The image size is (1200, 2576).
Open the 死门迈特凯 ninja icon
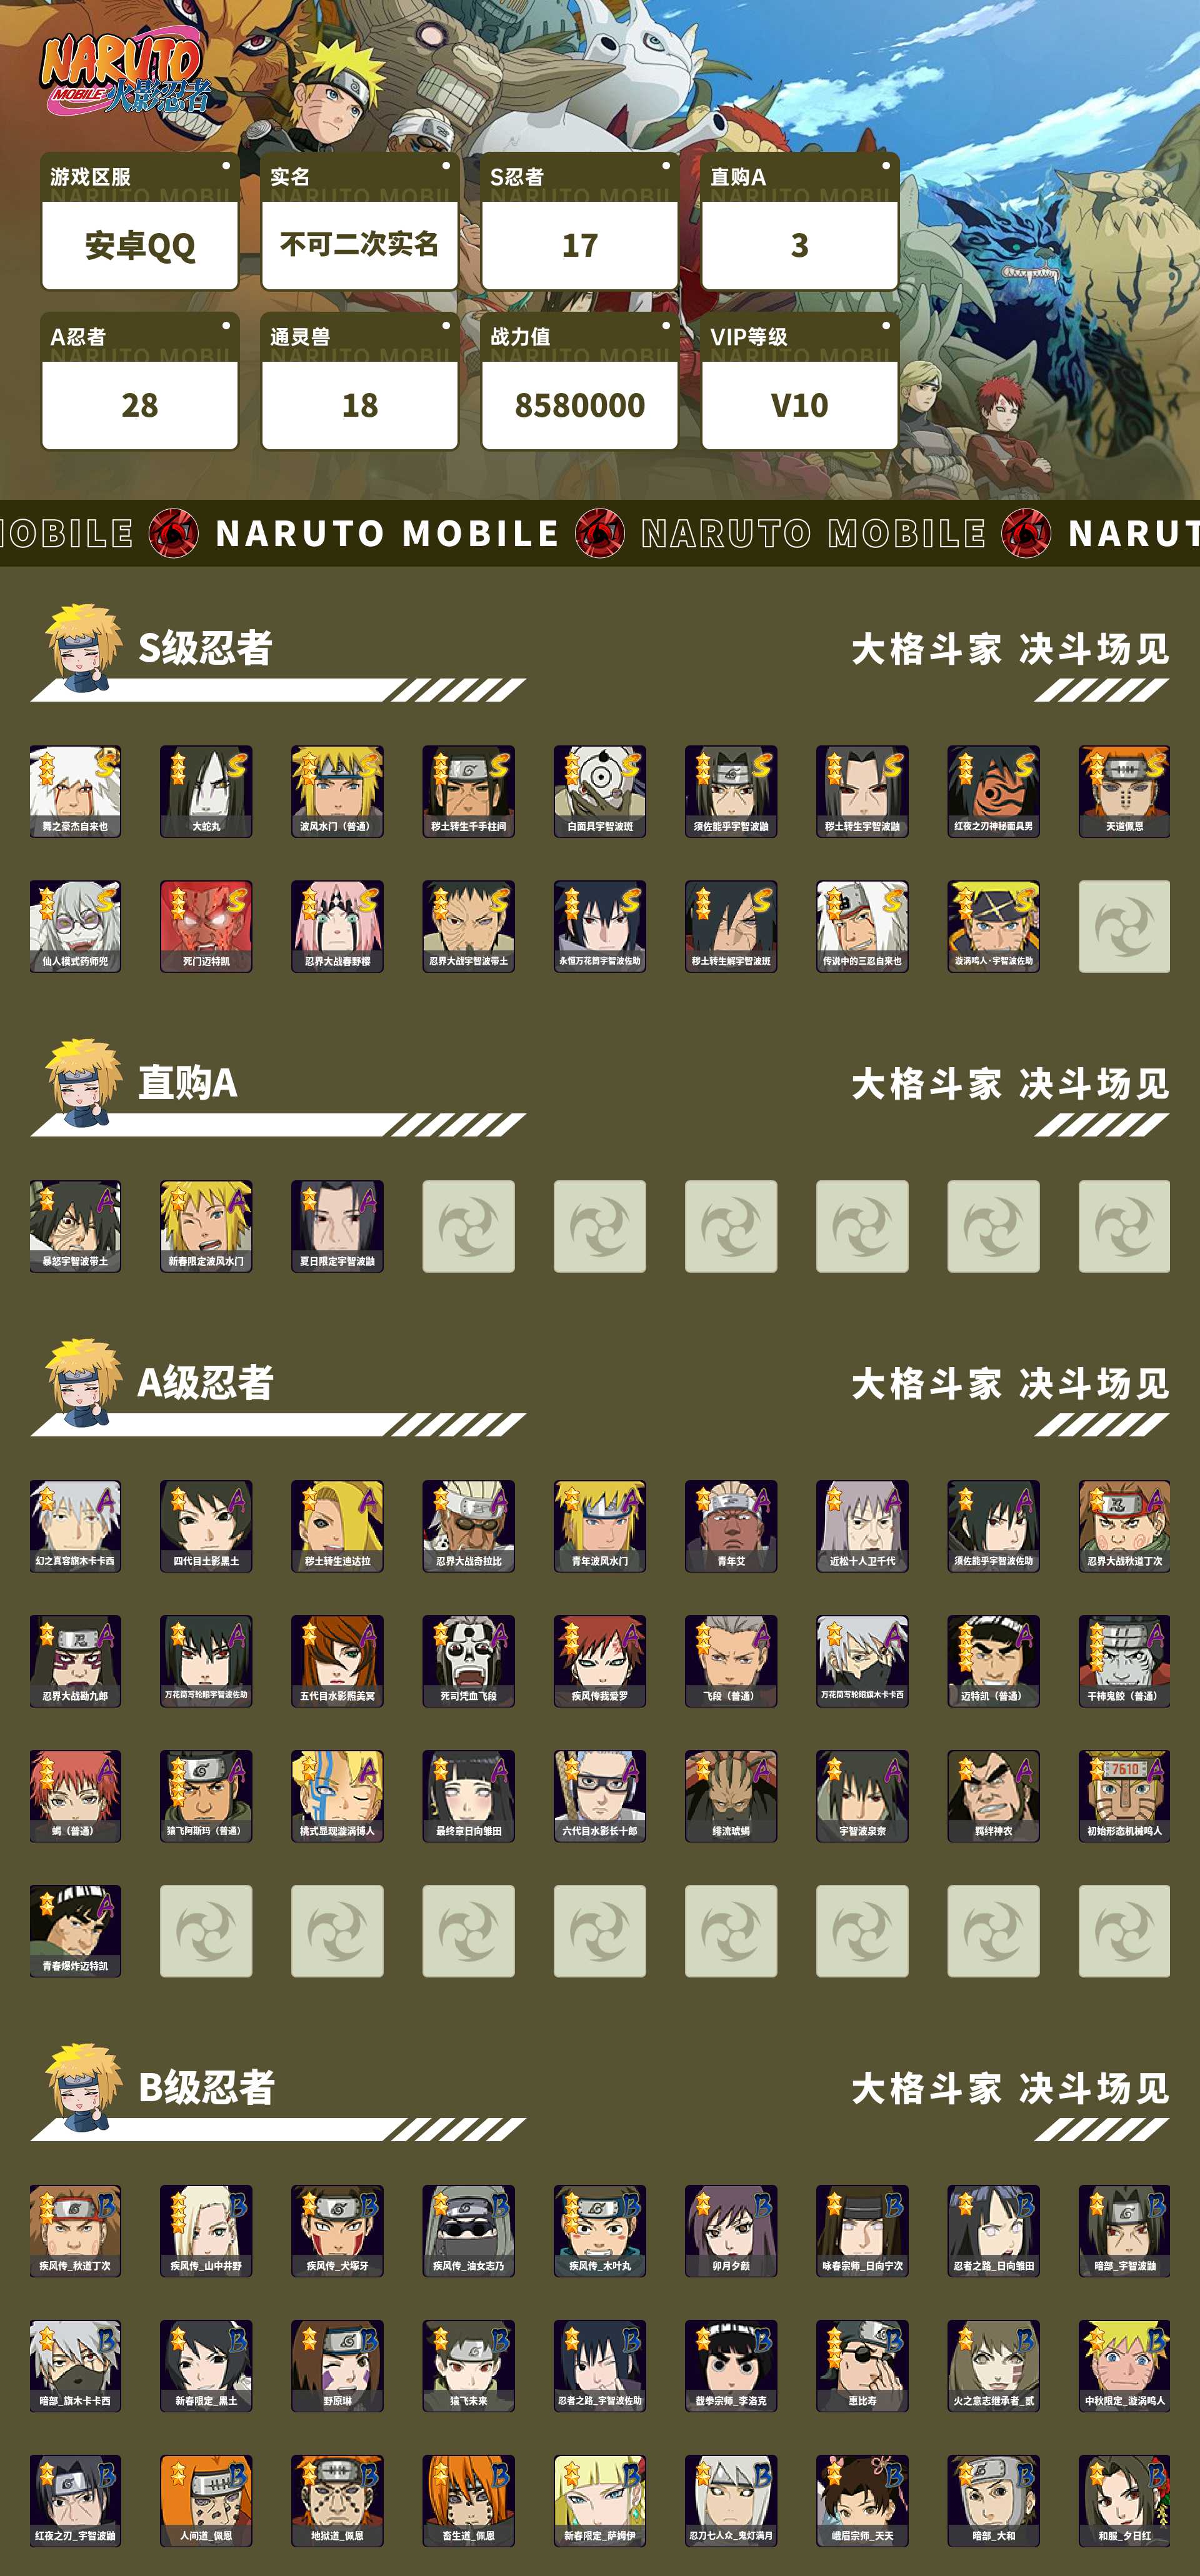point(206,926)
